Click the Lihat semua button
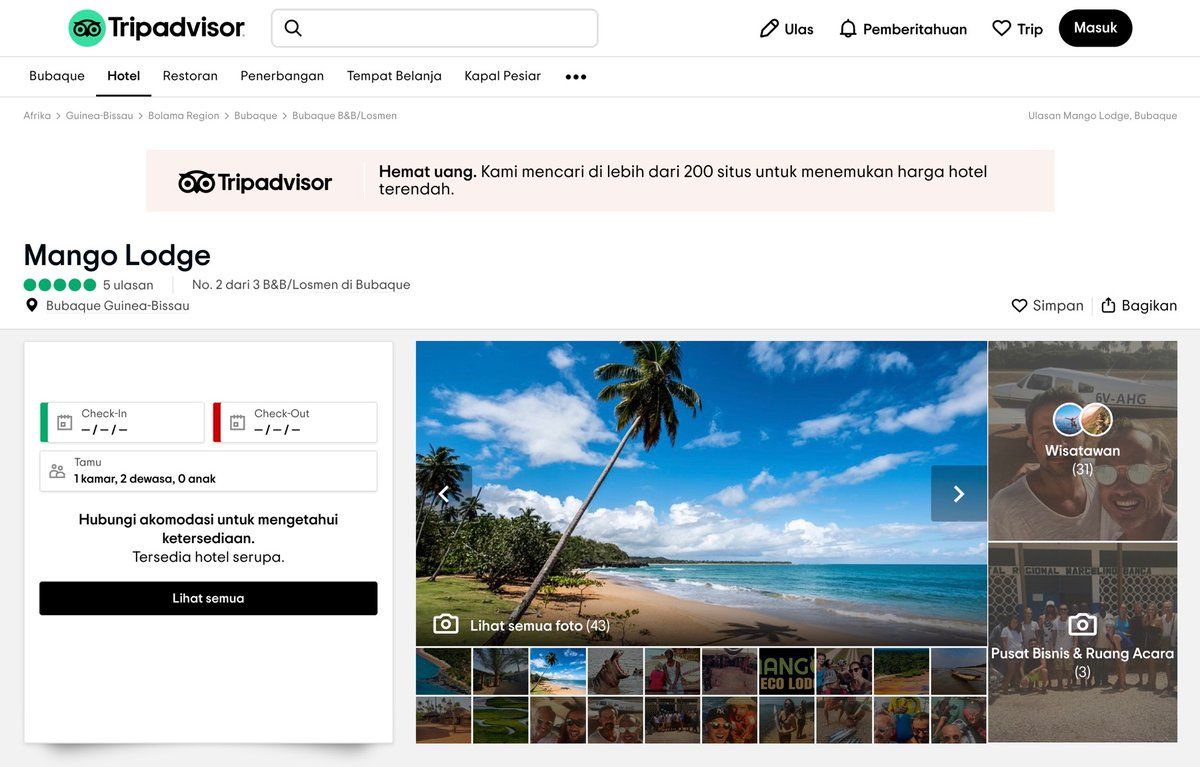Viewport: 1200px width, 767px height. tap(208, 598)
